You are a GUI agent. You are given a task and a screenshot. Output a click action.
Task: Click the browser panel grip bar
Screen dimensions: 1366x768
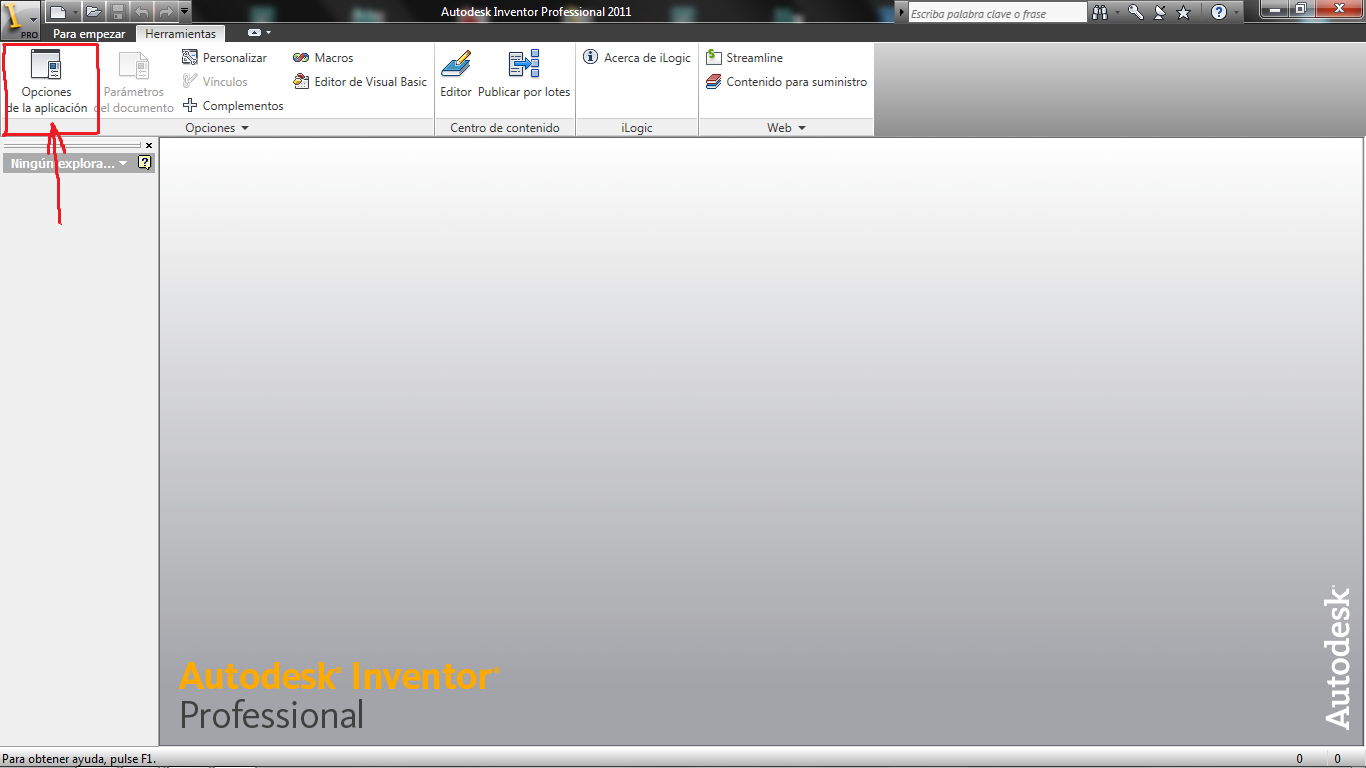coord(72,146)
